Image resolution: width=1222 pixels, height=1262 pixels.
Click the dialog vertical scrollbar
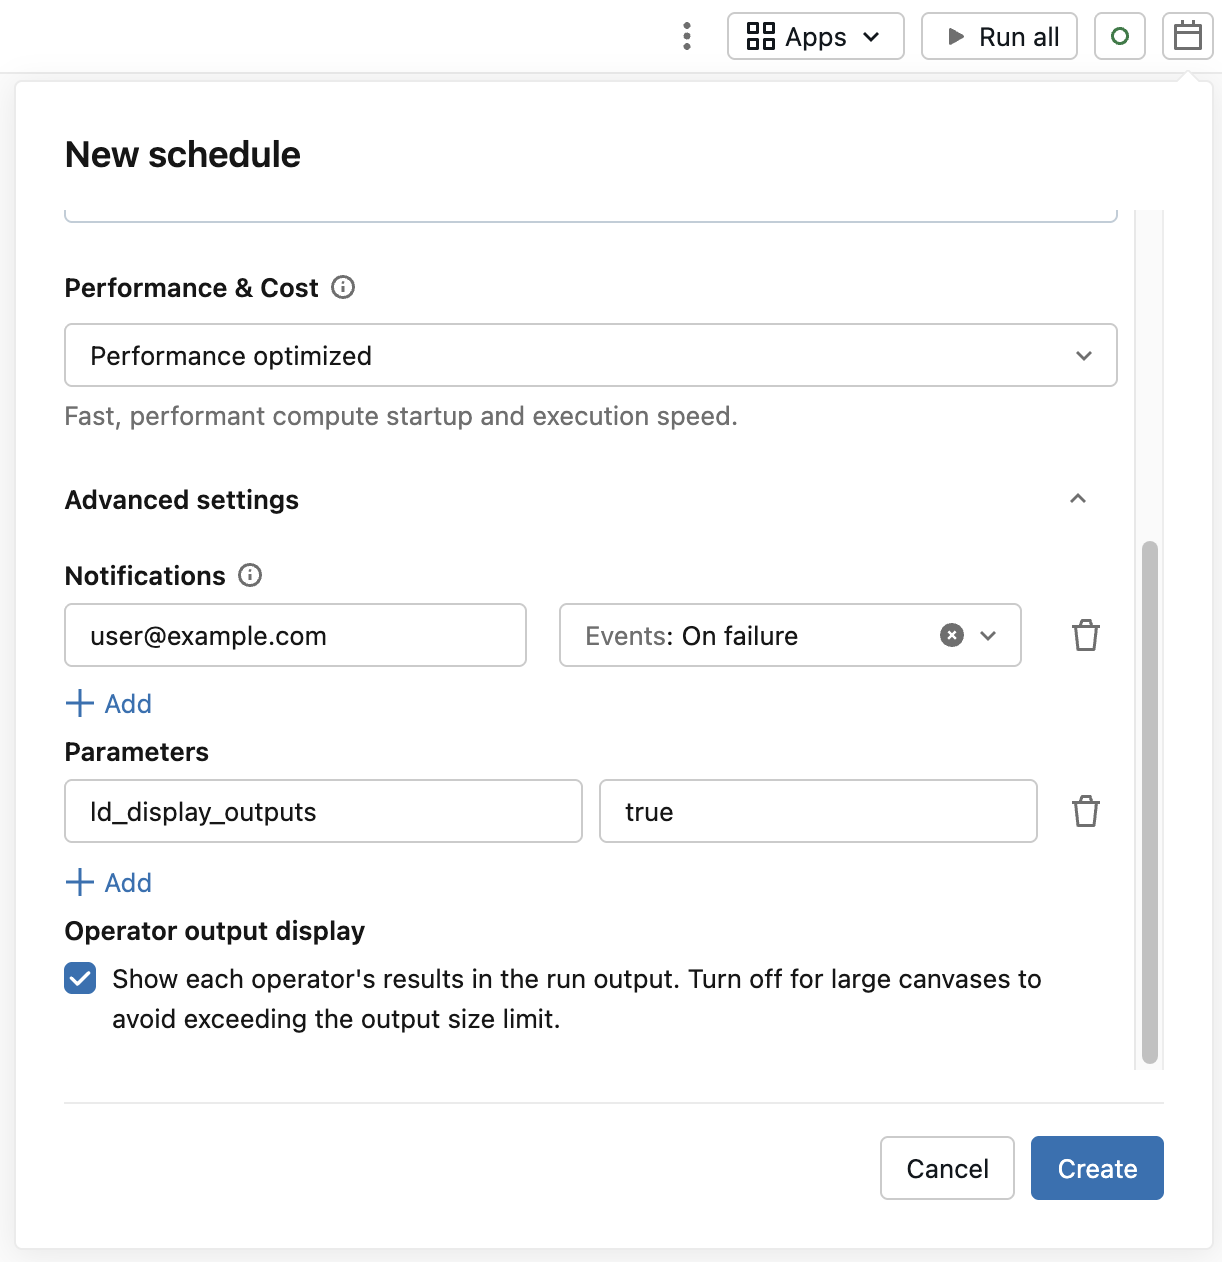coord(1150,802)
